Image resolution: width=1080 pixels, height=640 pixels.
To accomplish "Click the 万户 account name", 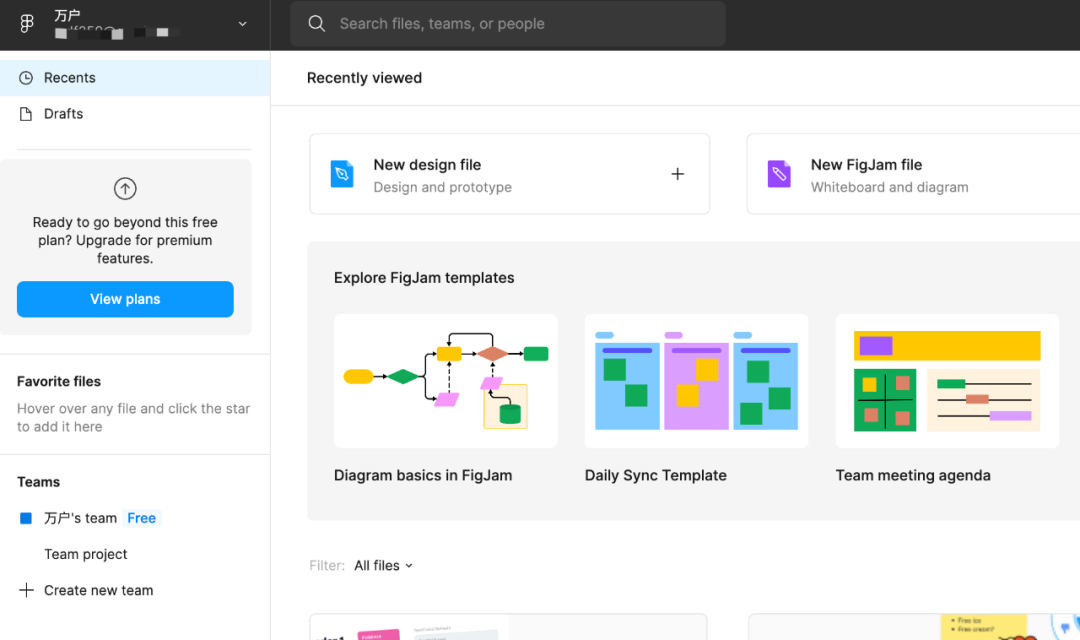I will [x=68, y=15].
